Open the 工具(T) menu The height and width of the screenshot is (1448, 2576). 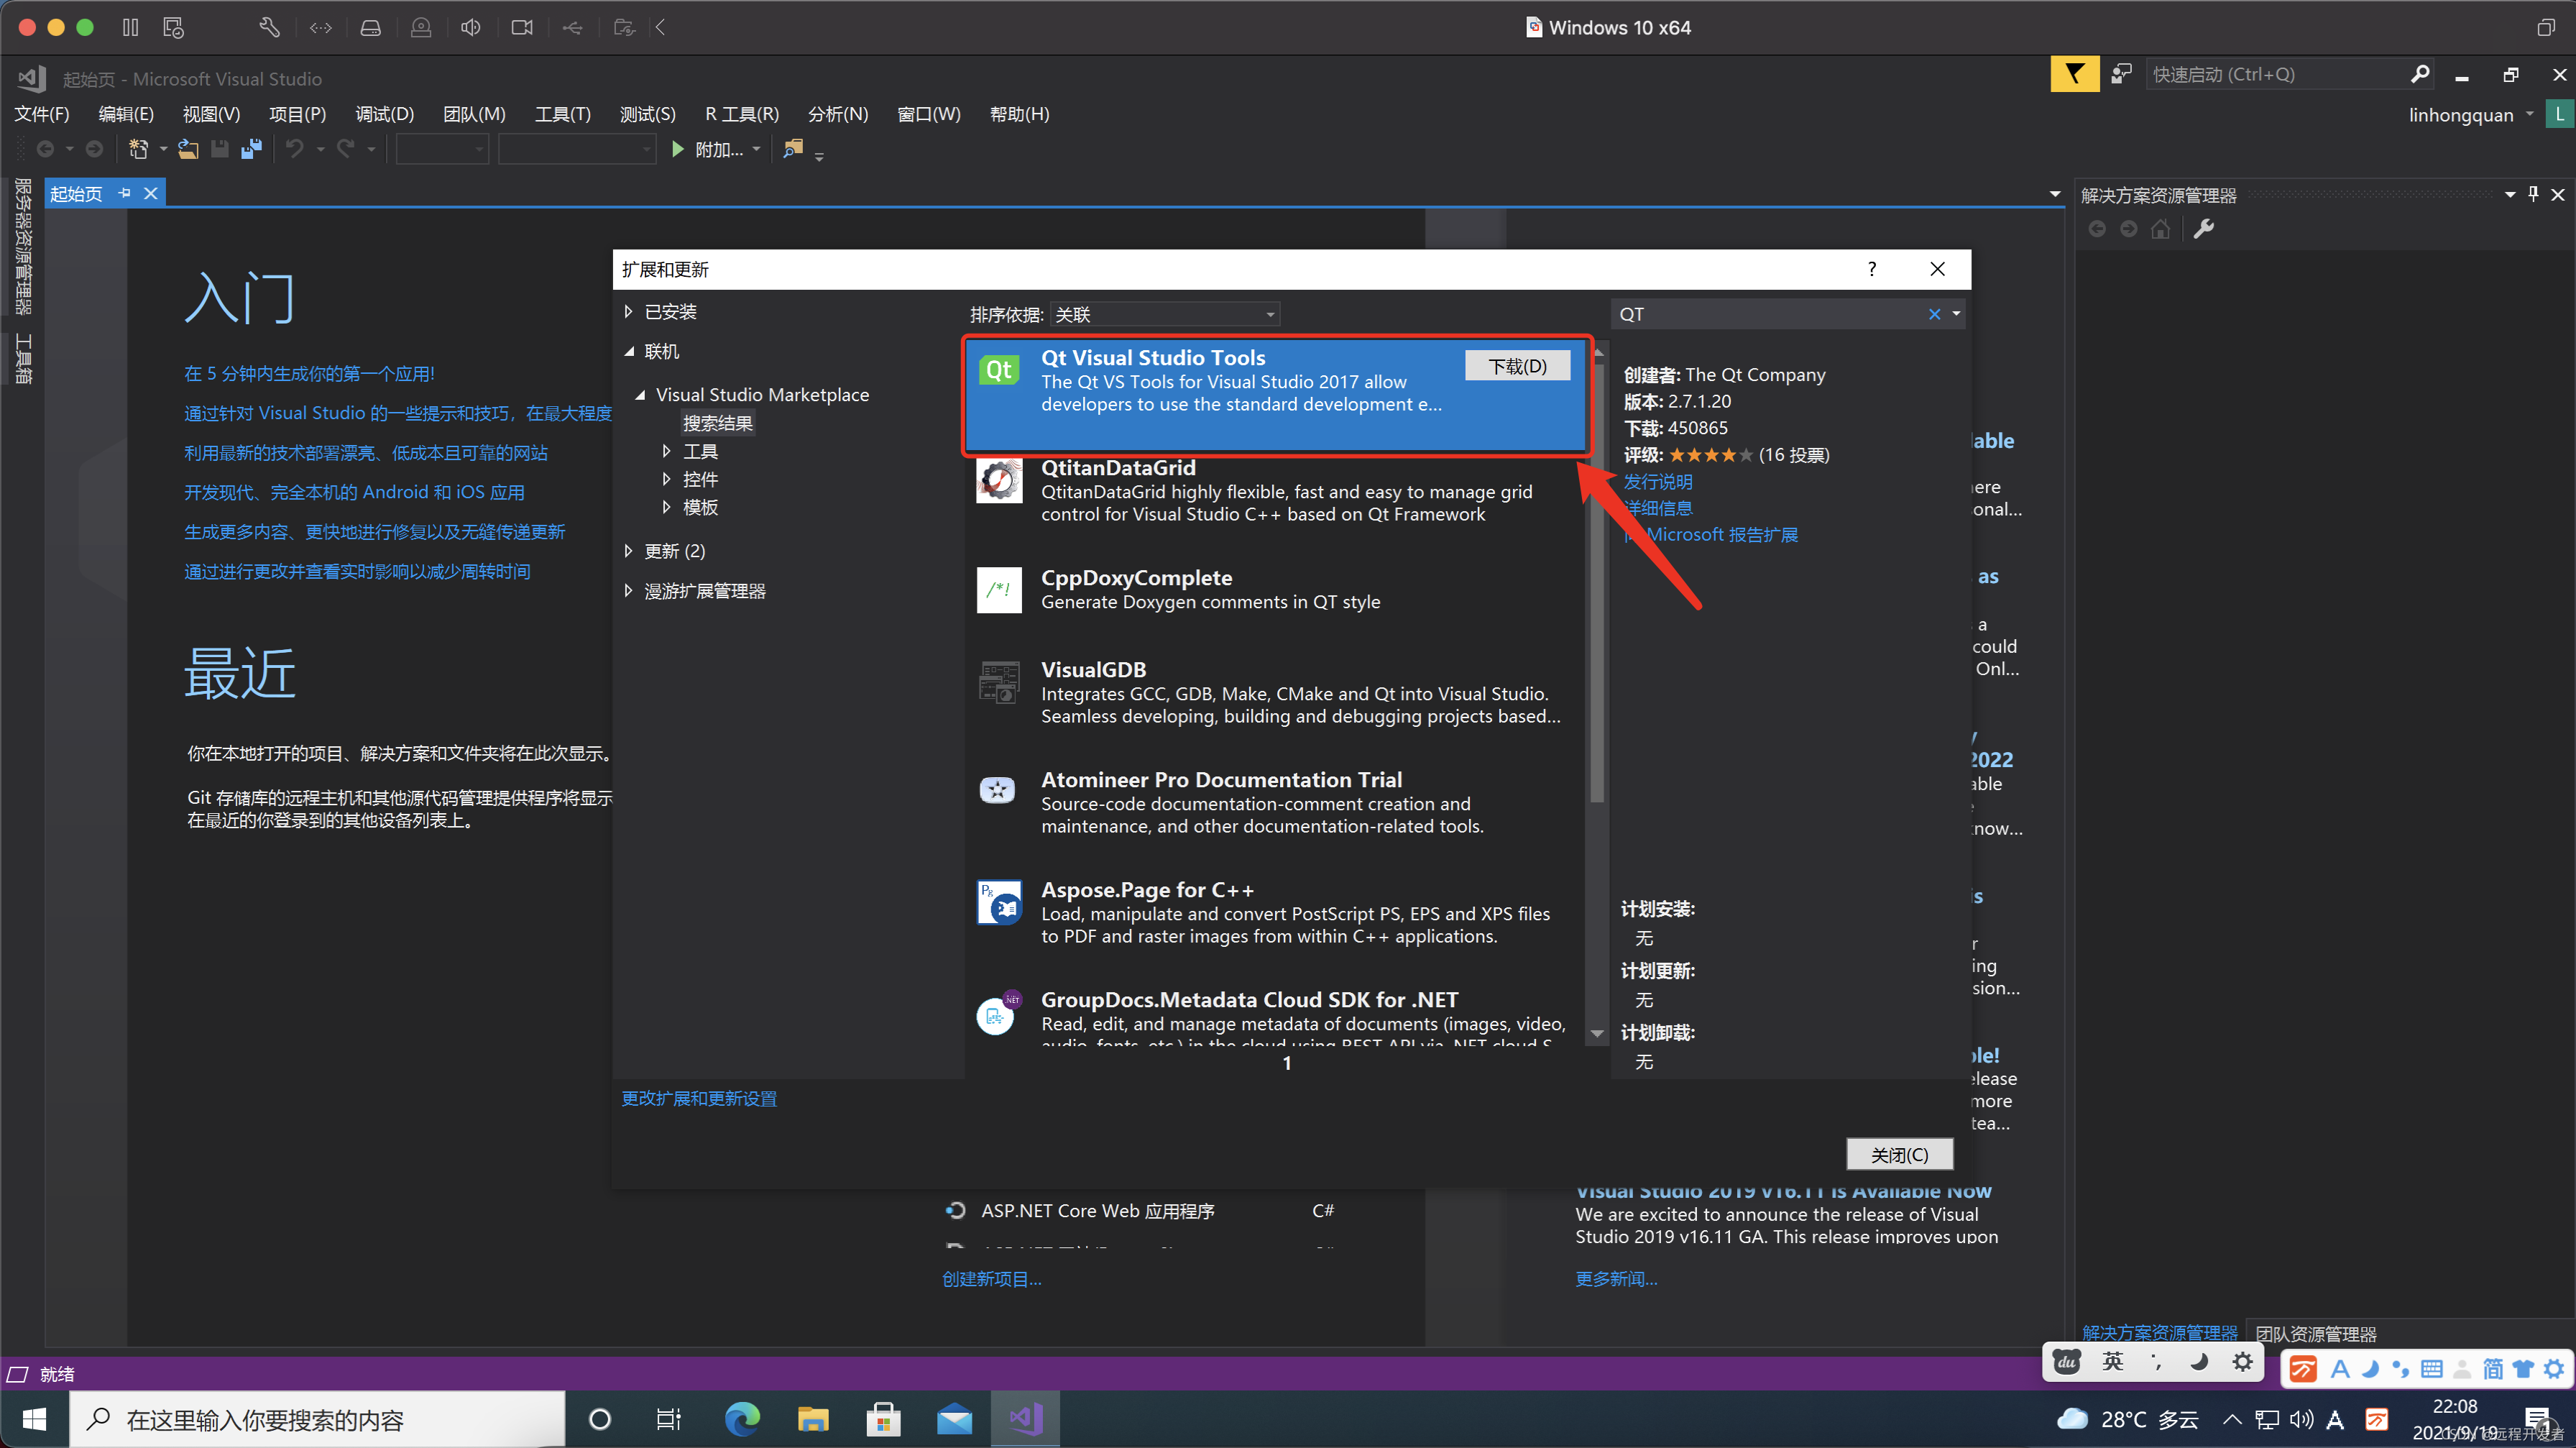coord(563,114)
